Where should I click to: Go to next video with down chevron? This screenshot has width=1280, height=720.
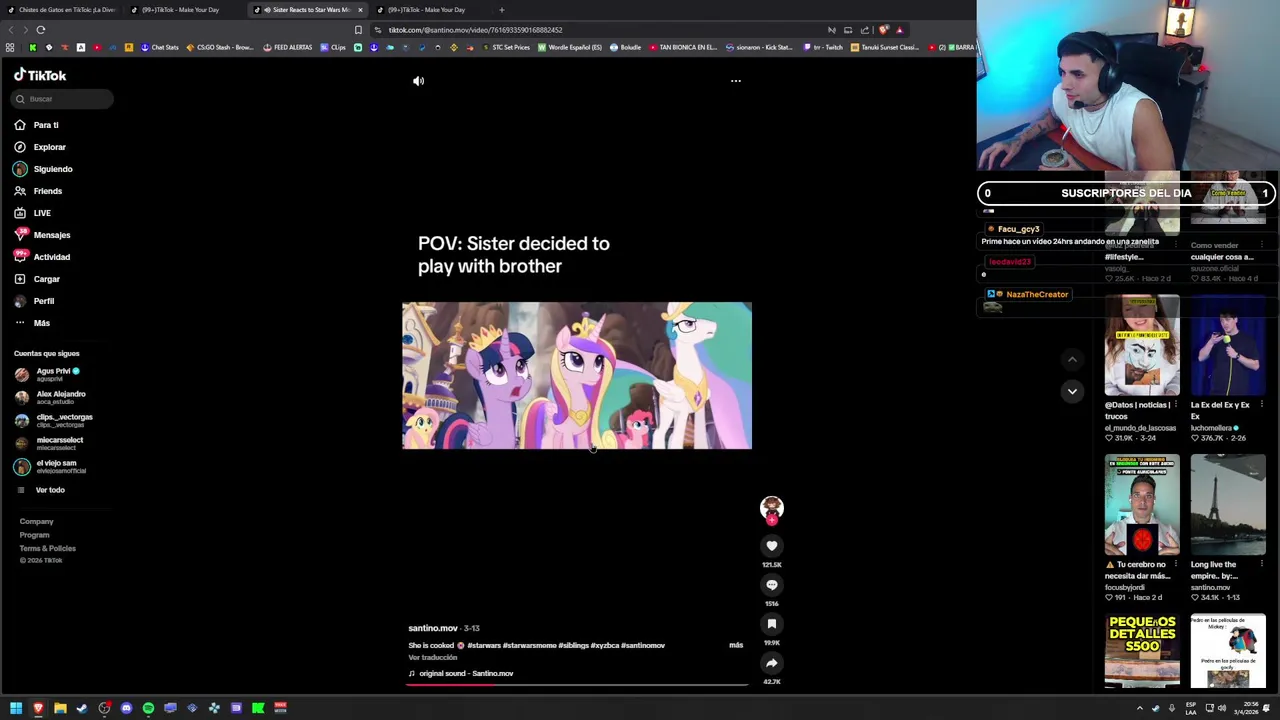tap(1072, 391)
